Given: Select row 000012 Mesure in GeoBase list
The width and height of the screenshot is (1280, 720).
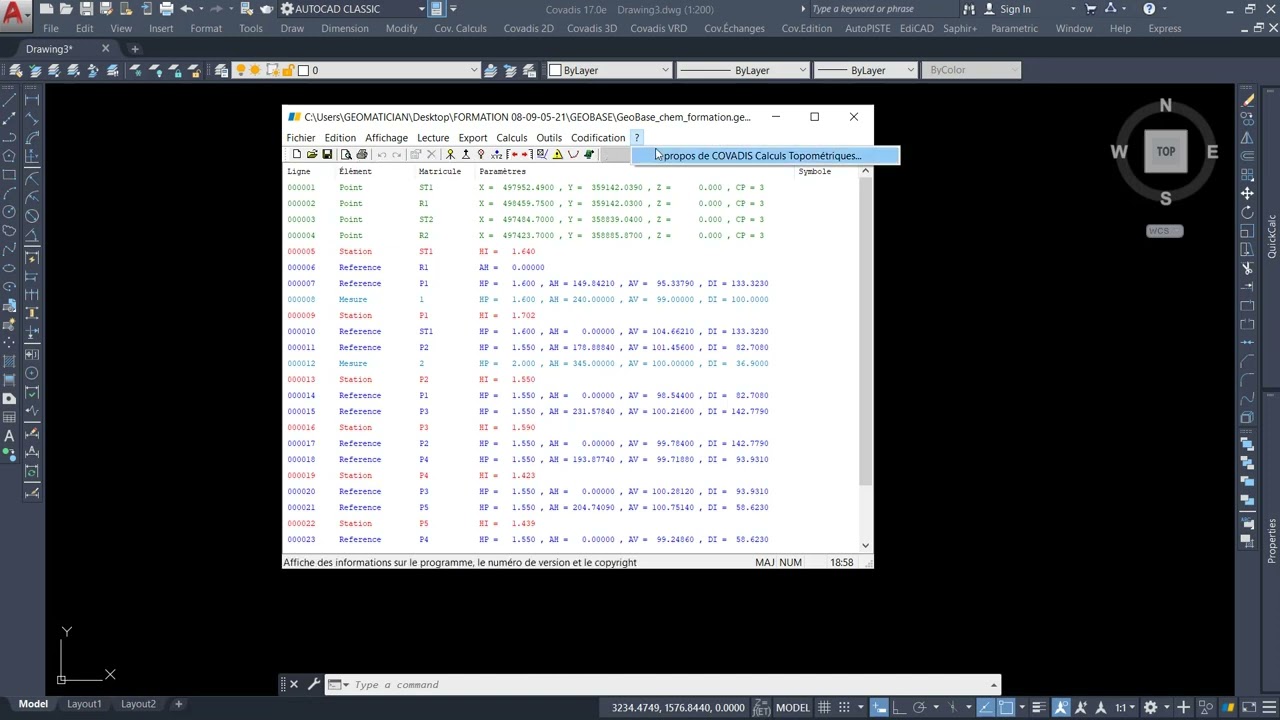Looking at the screenshot, I should point(570,363).
